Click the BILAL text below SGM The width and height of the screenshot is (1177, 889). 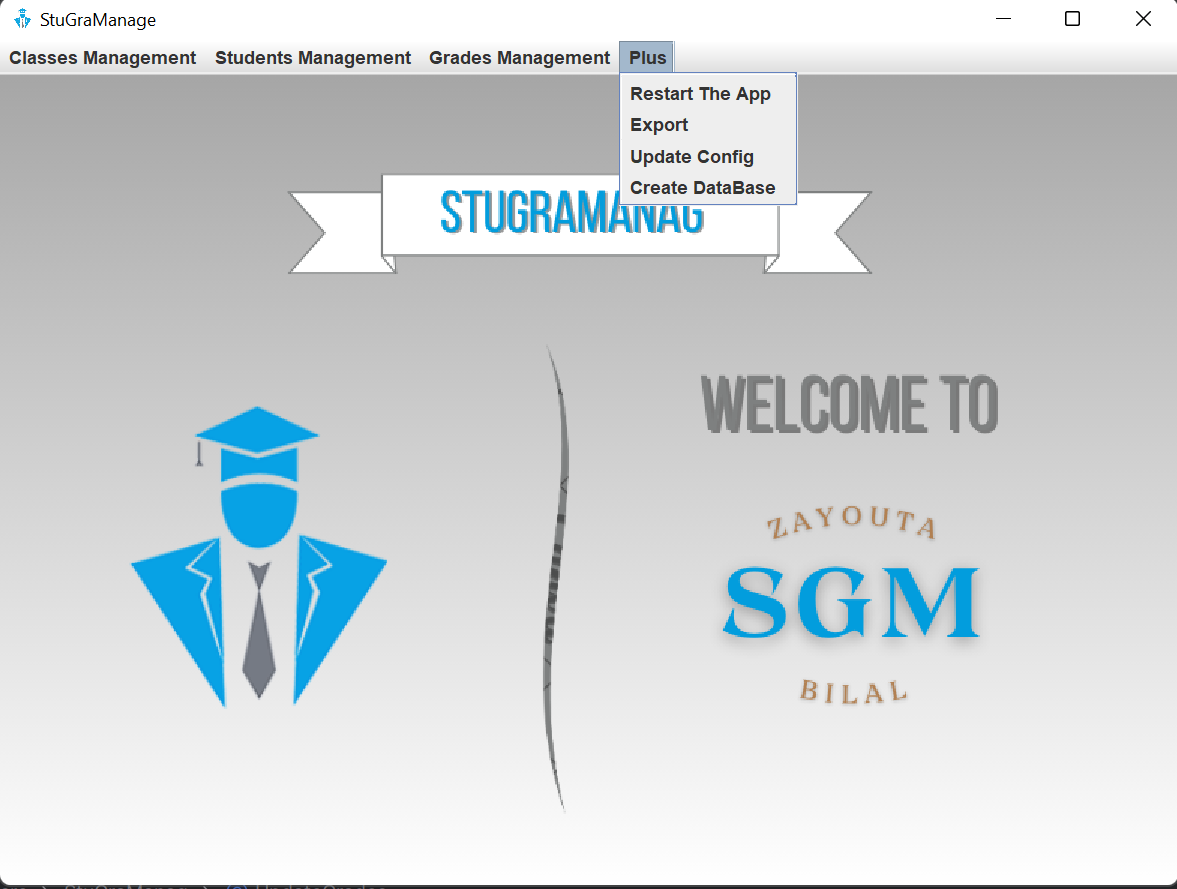(854, 692)
